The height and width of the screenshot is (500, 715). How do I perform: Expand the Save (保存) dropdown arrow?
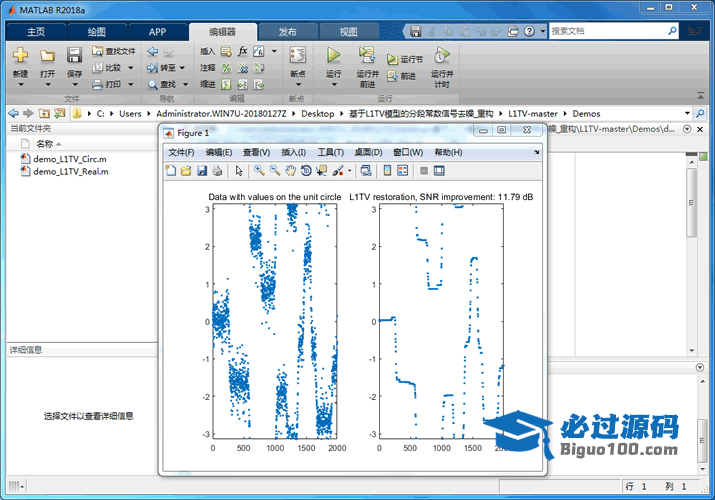tap(75, 85)
